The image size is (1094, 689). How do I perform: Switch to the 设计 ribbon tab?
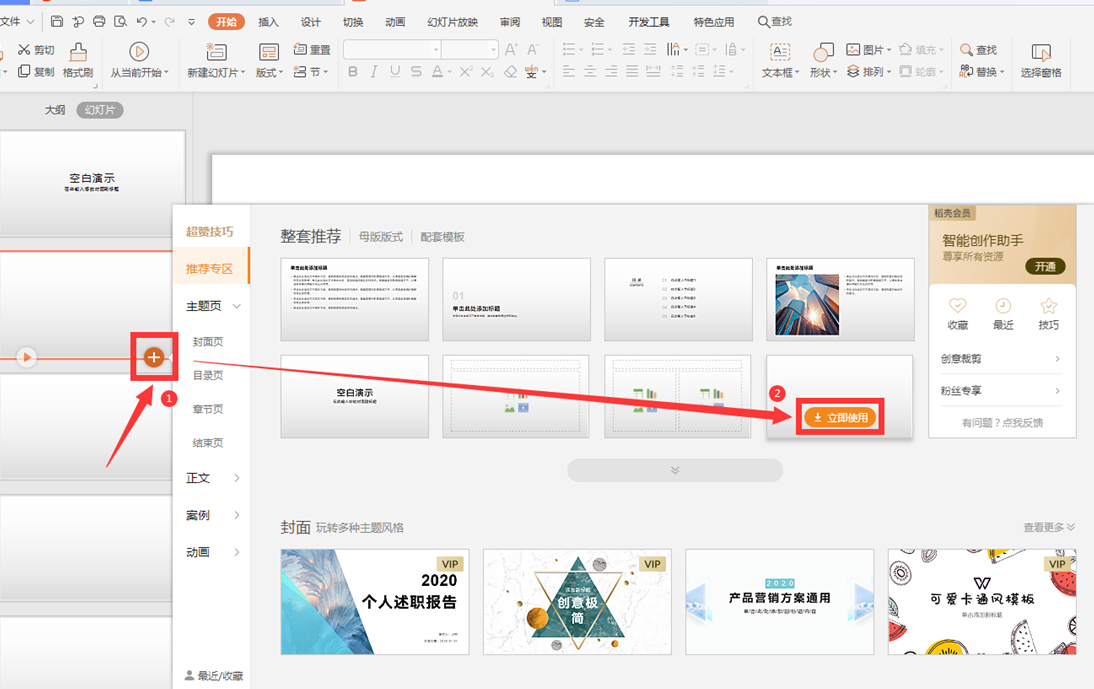click(x=310, y=22)
